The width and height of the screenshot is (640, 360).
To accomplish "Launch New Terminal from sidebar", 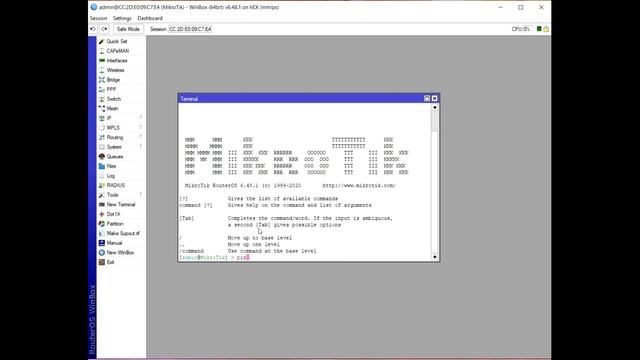I will click(117, 204).
